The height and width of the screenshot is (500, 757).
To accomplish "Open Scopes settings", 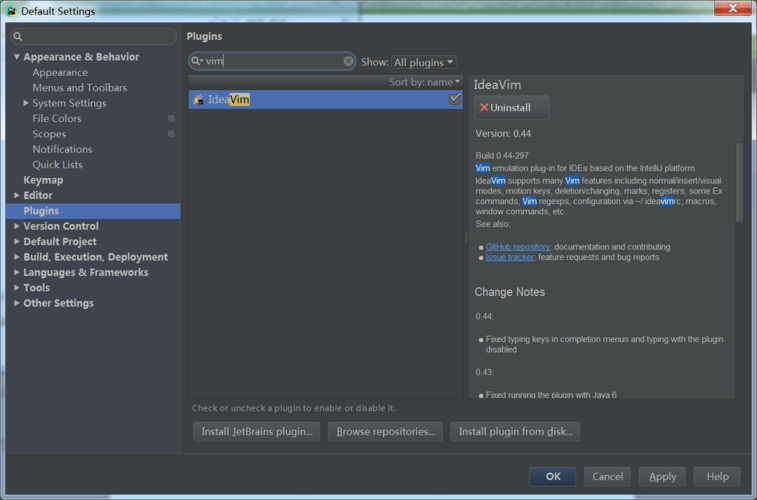I will point(49,134).
